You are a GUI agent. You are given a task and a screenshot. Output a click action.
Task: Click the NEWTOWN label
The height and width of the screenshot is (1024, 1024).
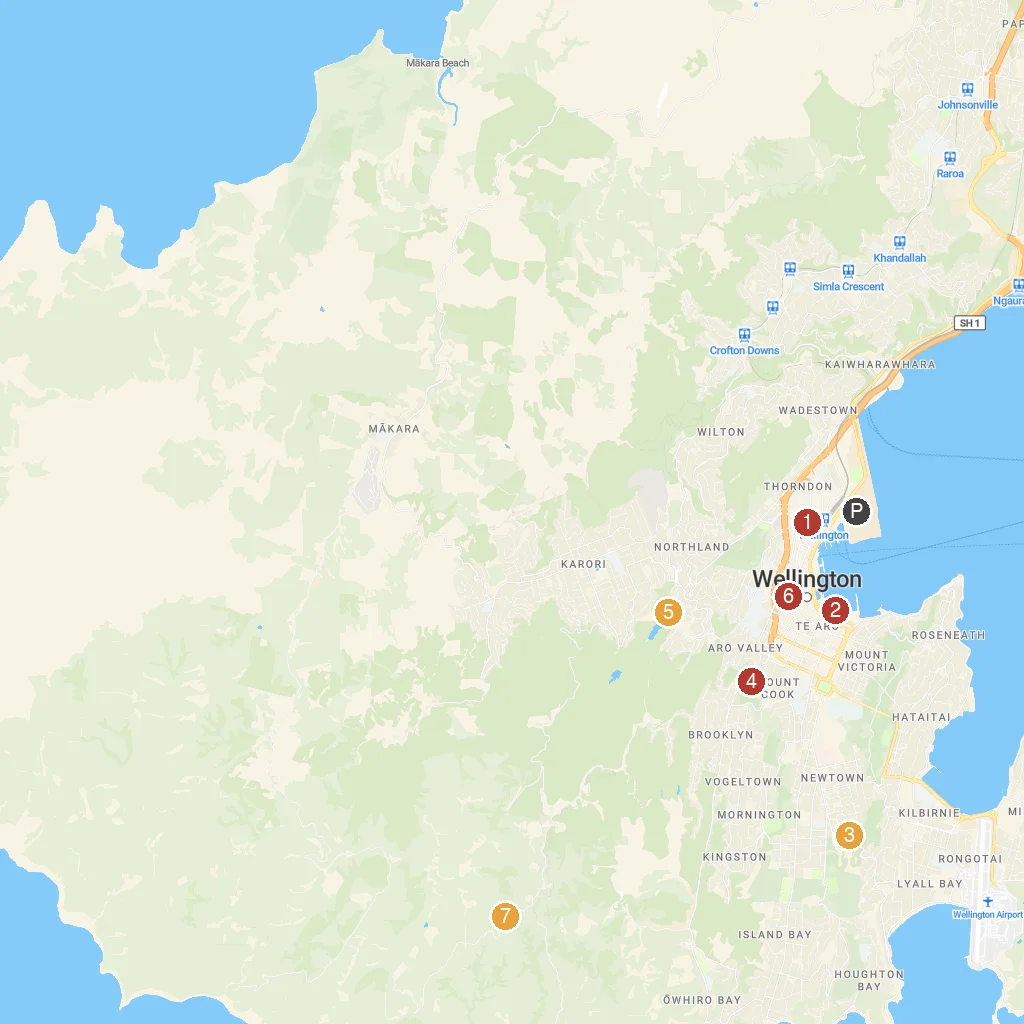[832, 778]
